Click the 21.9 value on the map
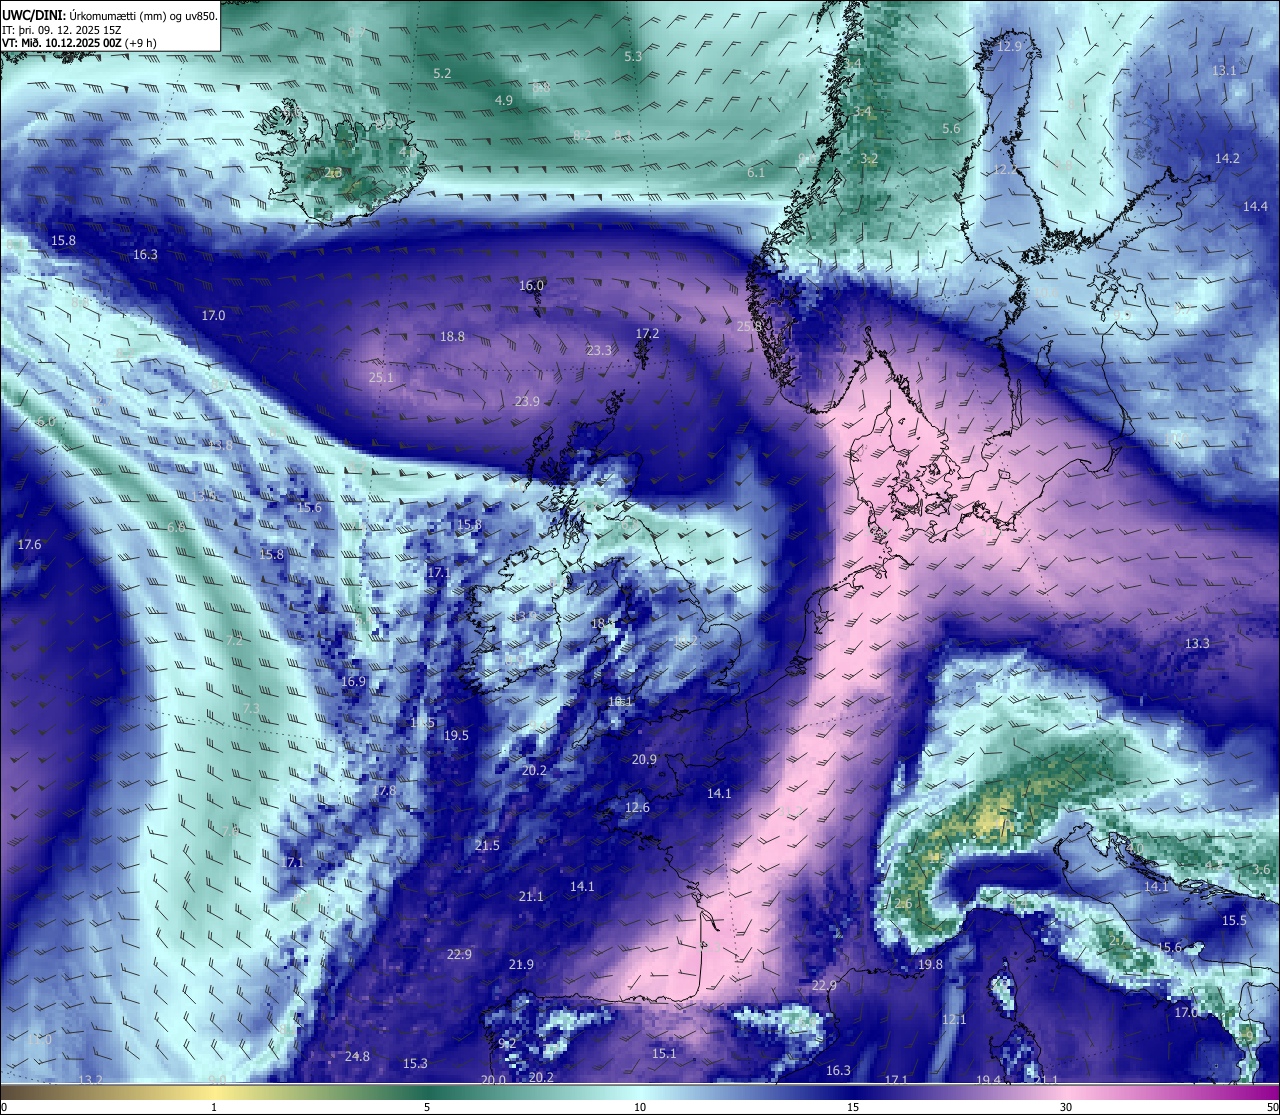This screenshot has height=1115, width=1280. (521, 965)
